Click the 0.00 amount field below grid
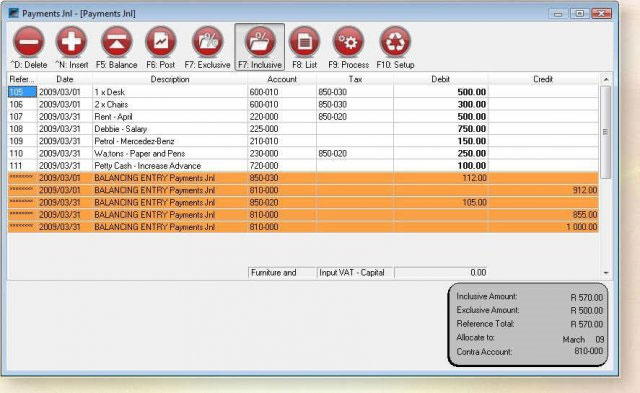This screenshot has height=393, width=640. point(441,273)
